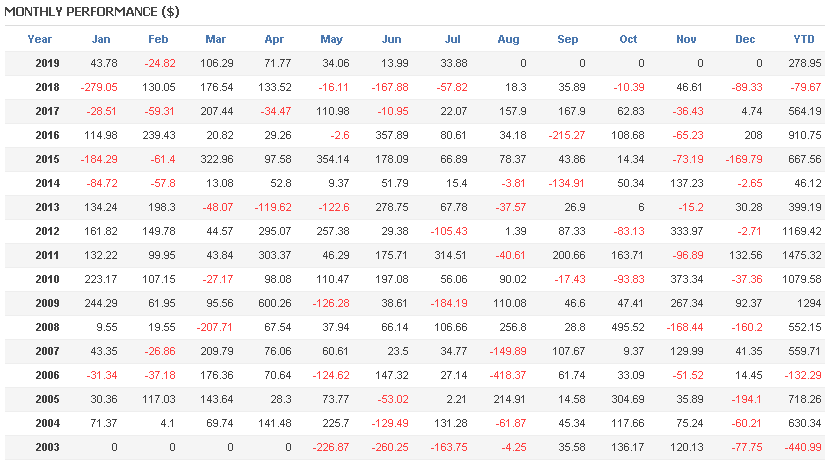Click the Mar column header
Viewport: 827px width, 460px height.
click(215, 39)
